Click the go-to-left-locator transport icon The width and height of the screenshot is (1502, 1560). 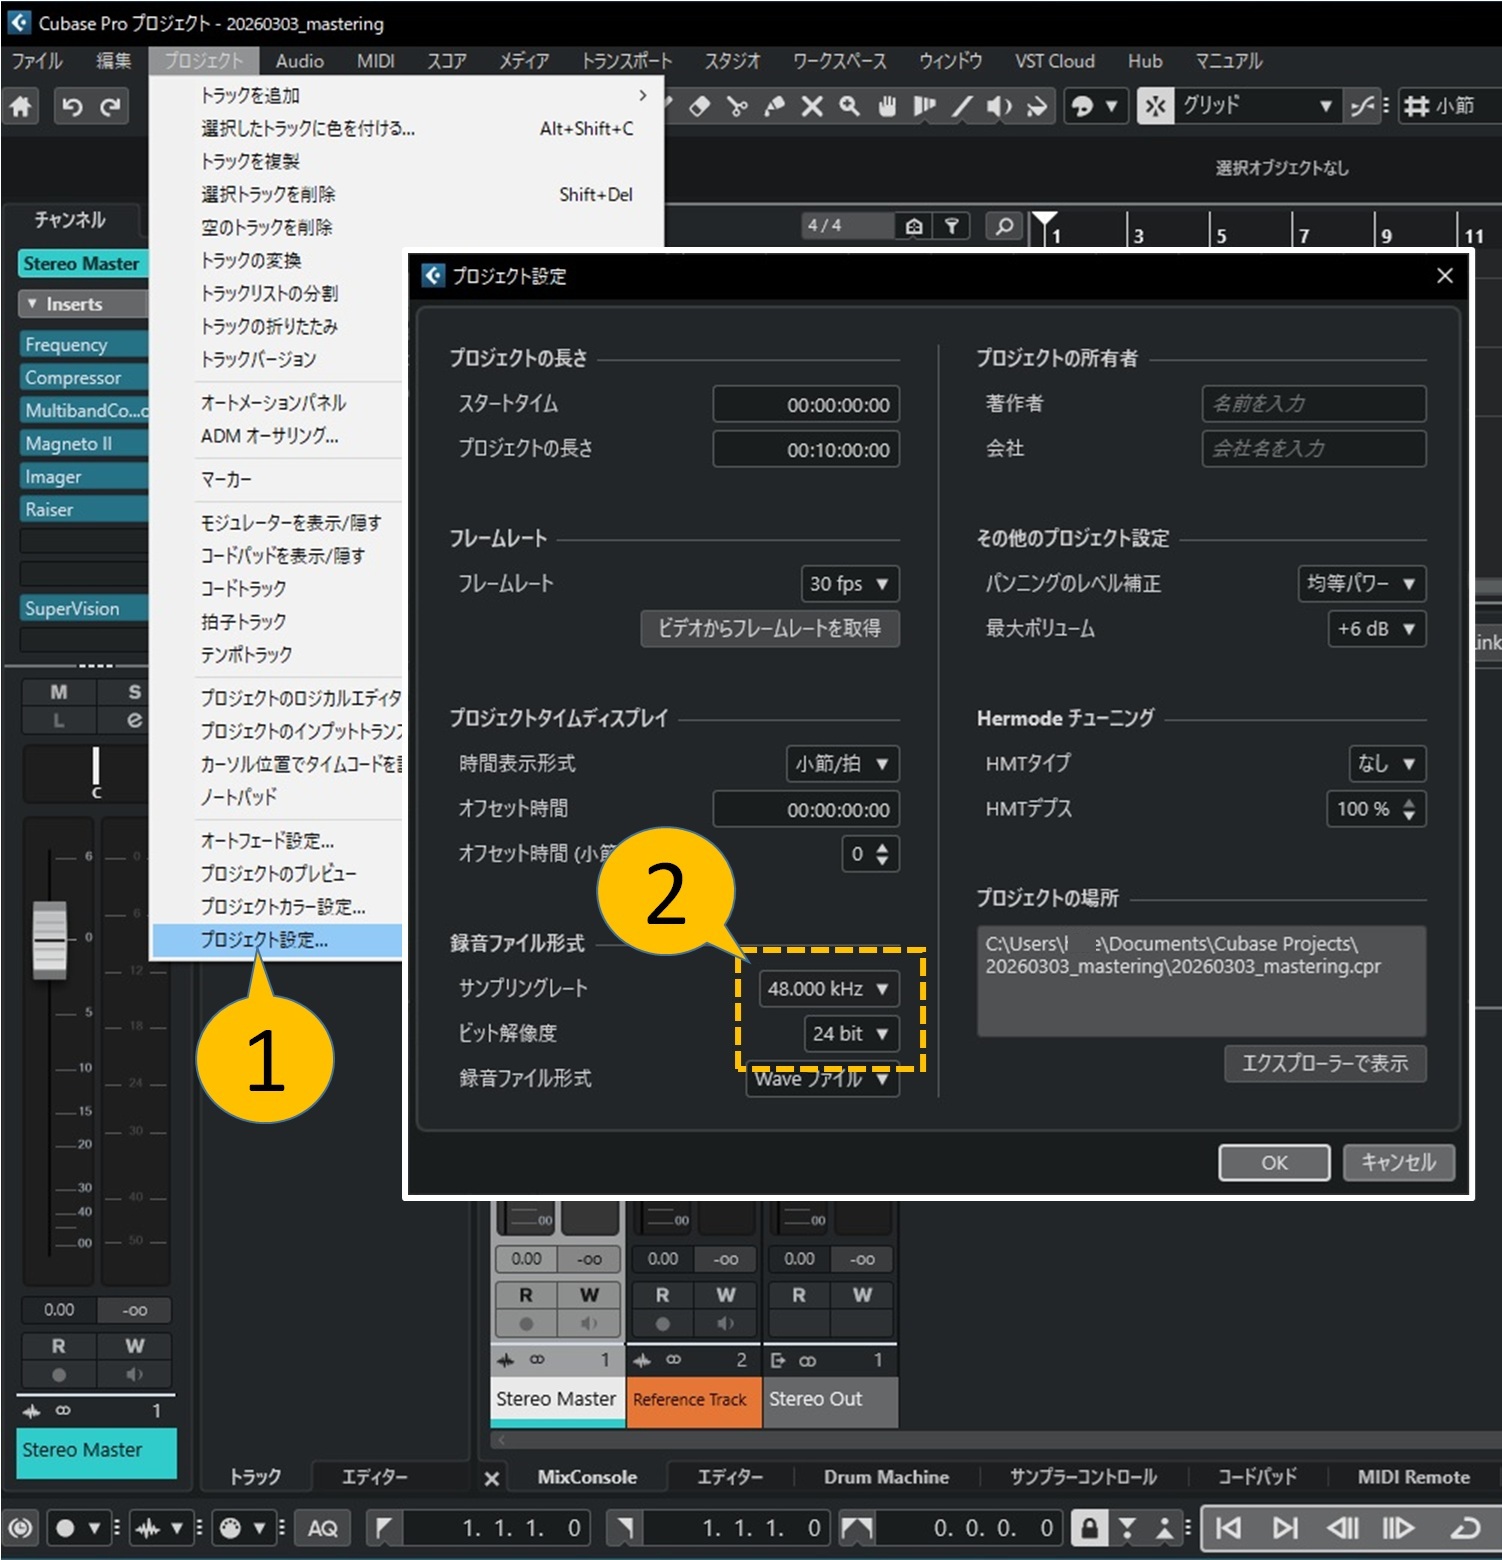point(1228,1528)
